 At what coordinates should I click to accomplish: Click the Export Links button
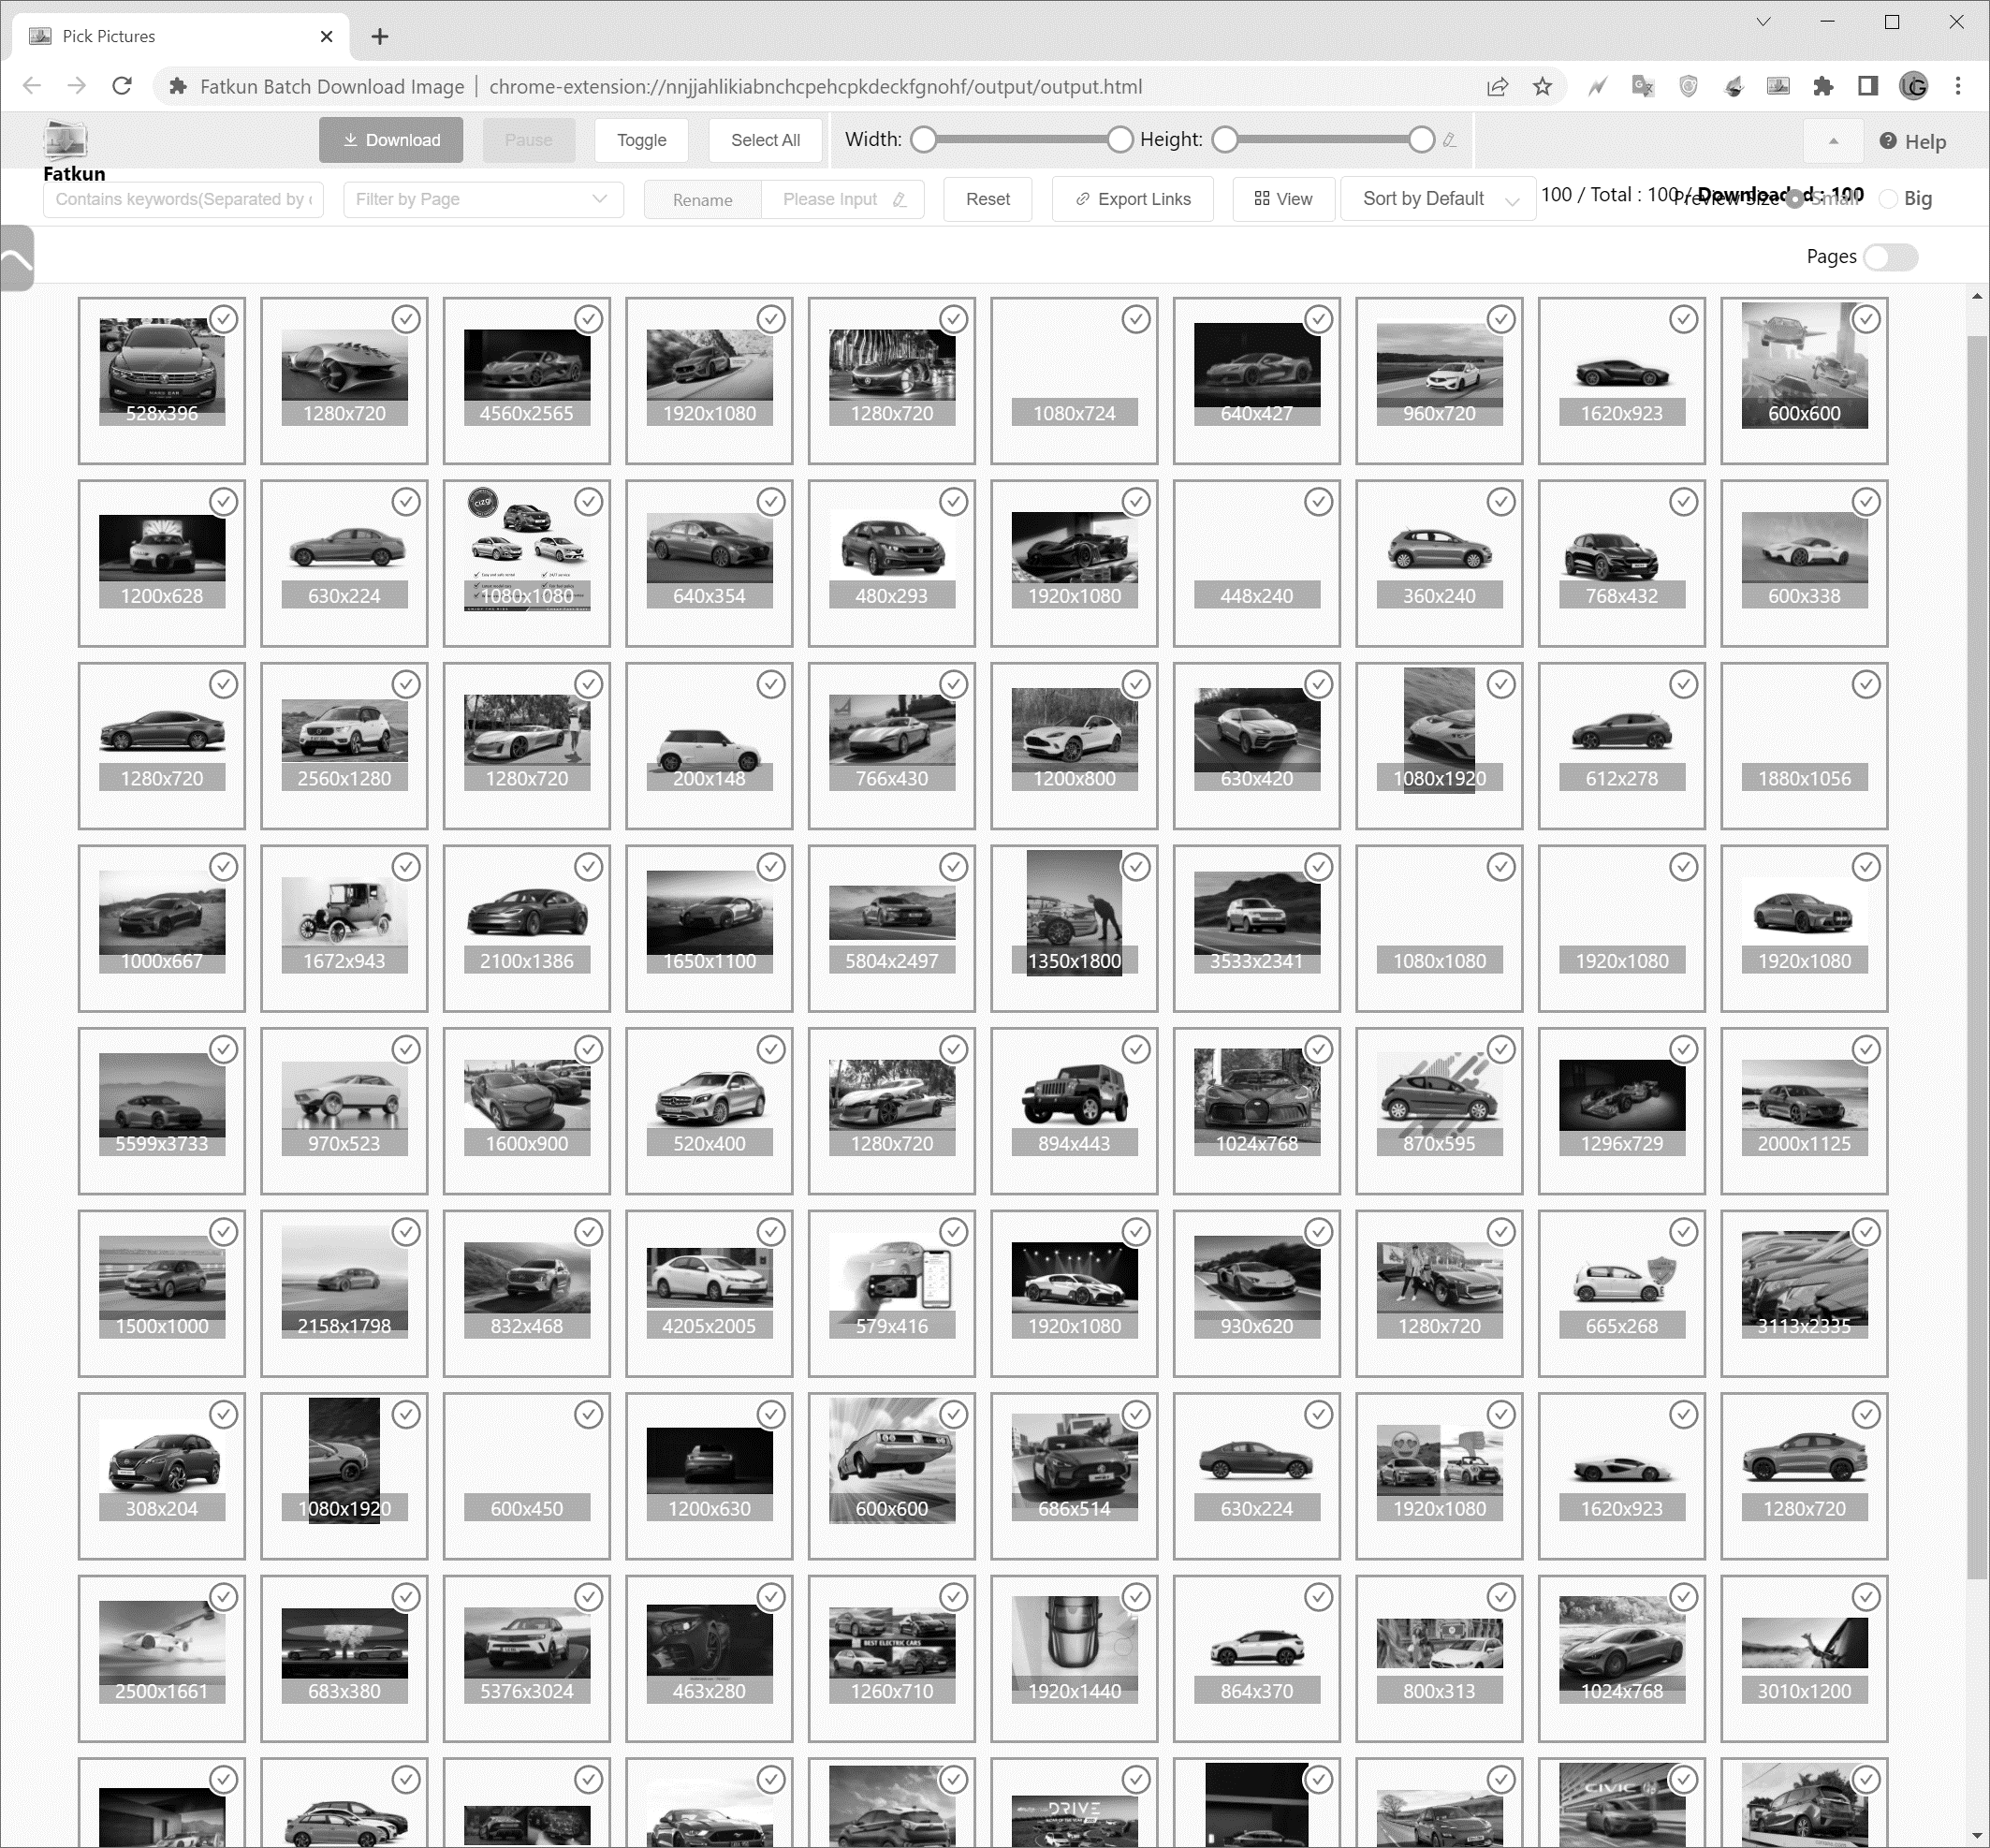pyautogui.click(x=1132, y=199)
